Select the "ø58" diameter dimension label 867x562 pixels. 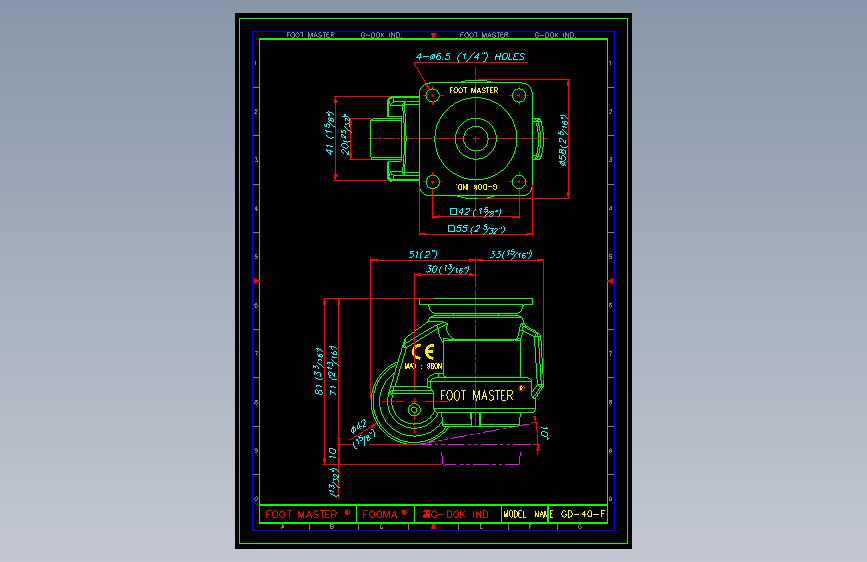[563, 140]
